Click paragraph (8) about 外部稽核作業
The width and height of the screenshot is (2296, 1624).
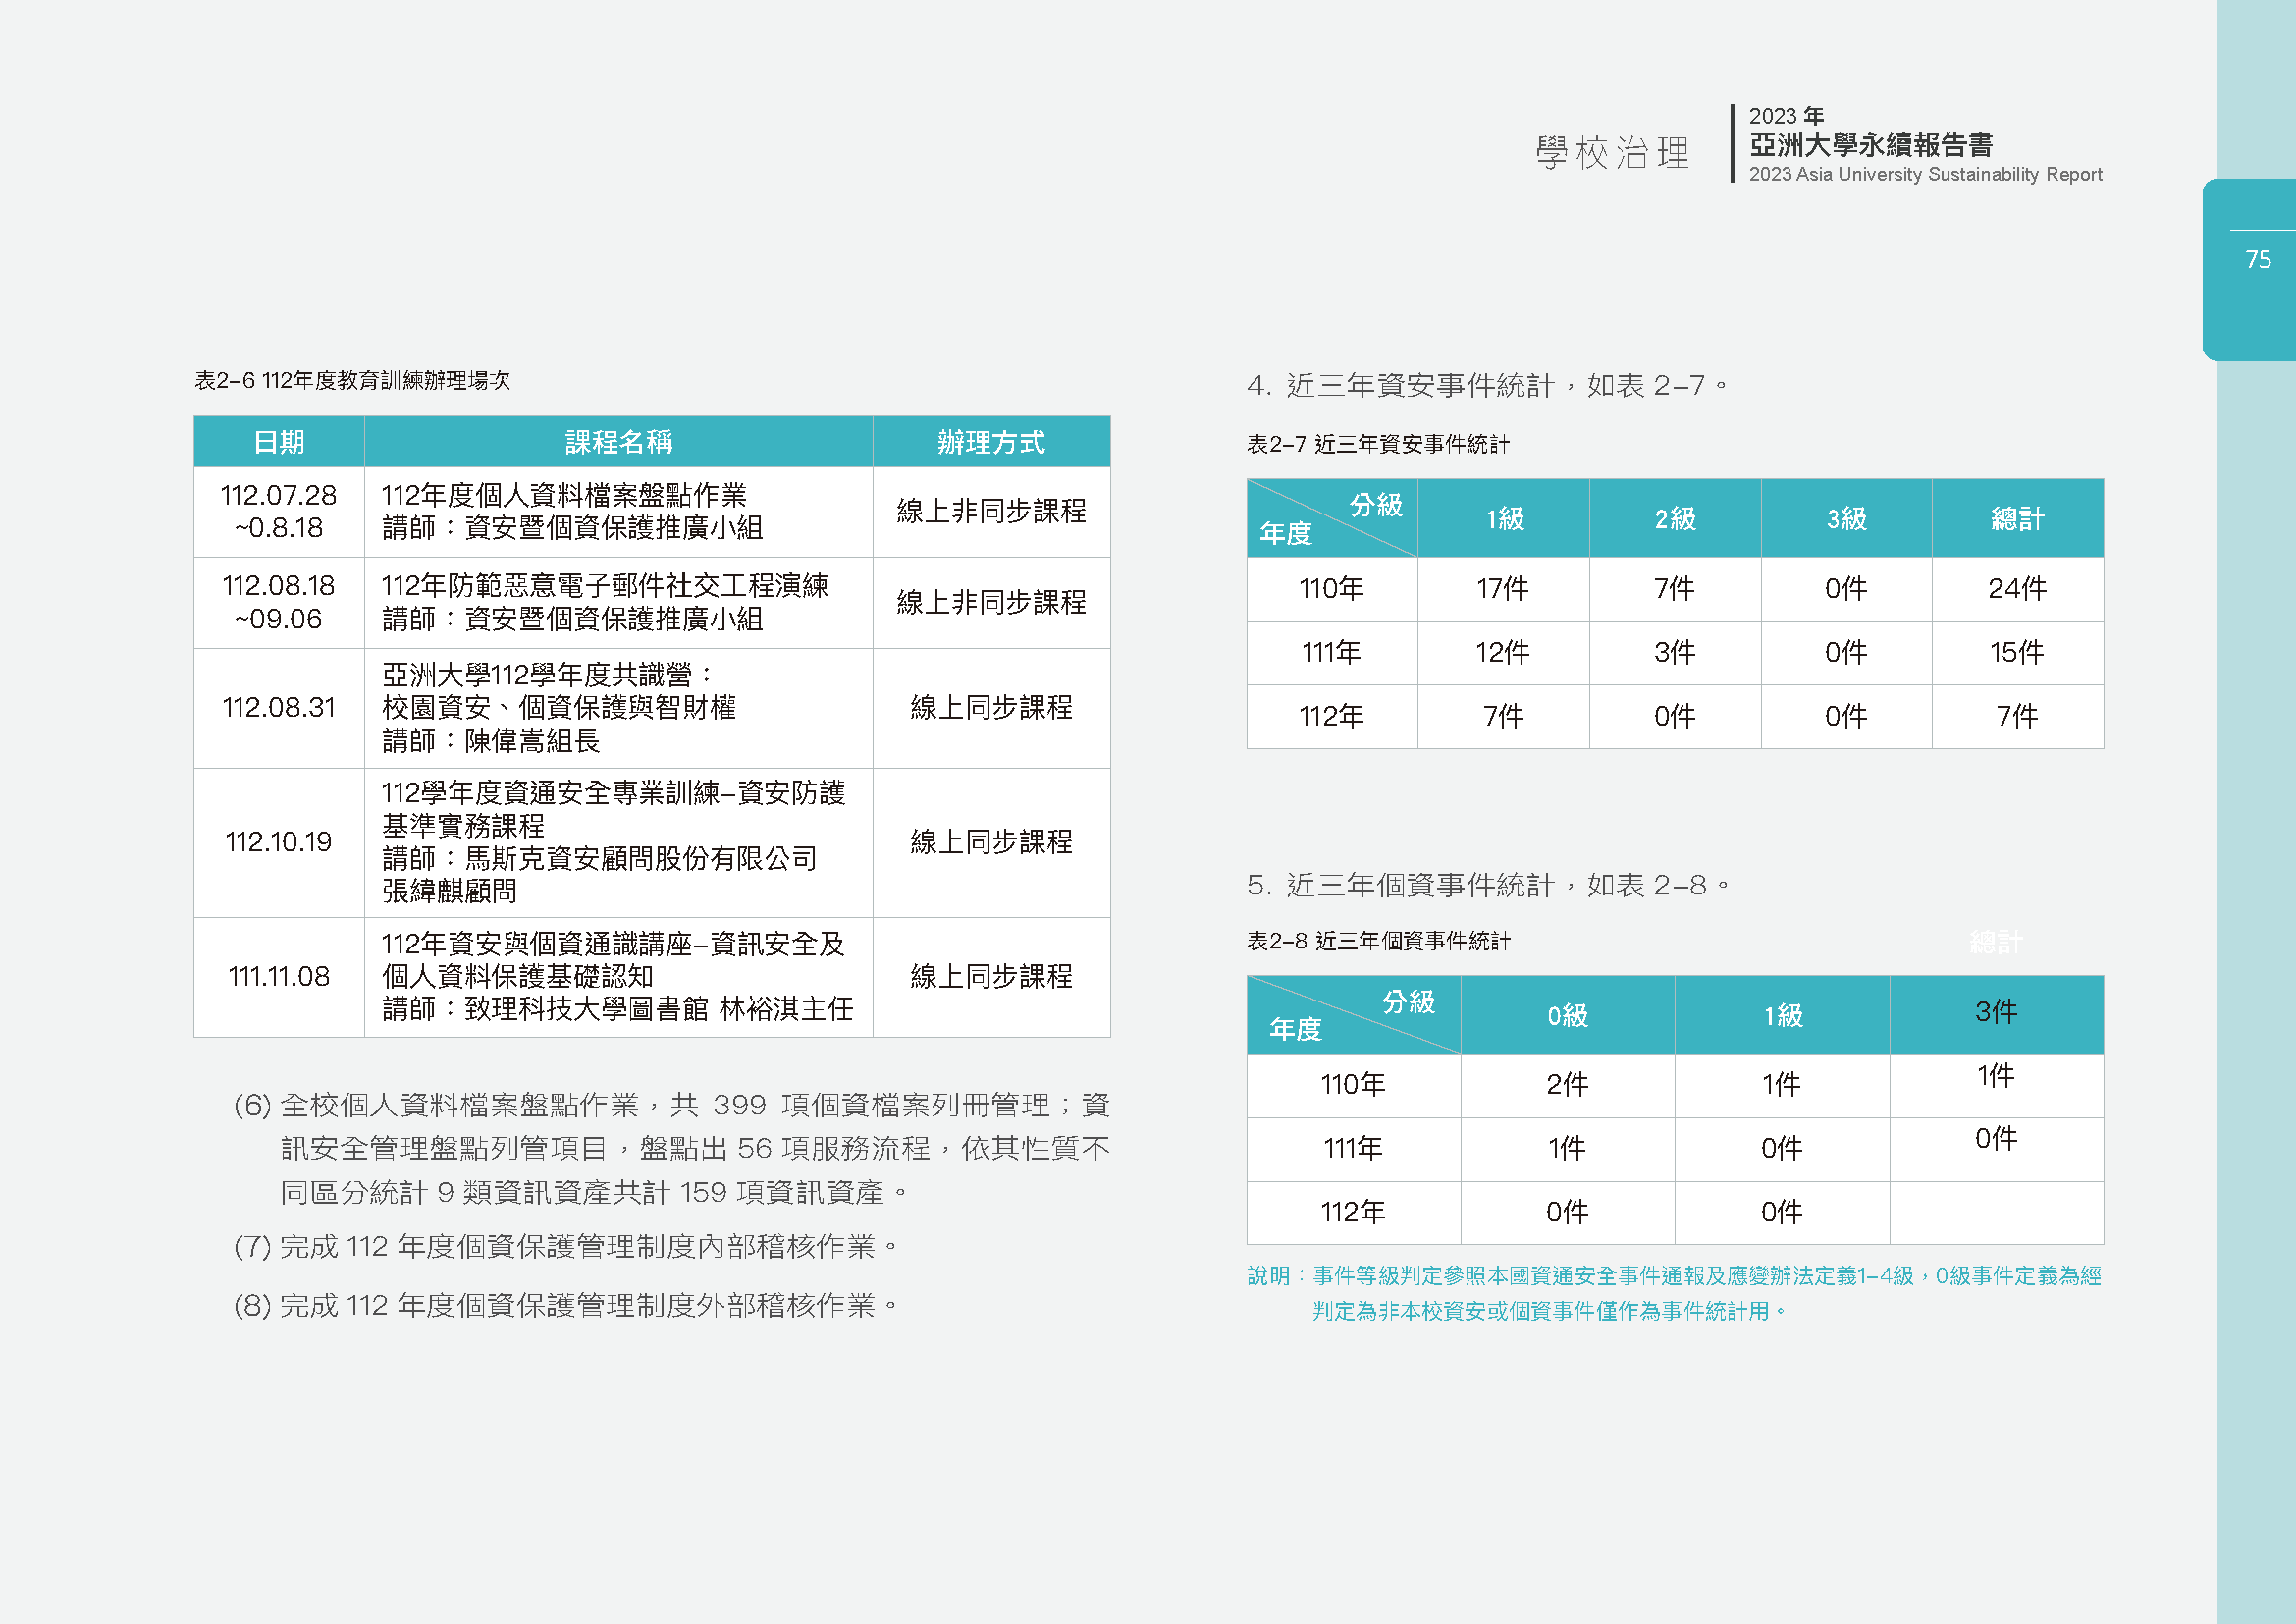(x=566, y=1306)
